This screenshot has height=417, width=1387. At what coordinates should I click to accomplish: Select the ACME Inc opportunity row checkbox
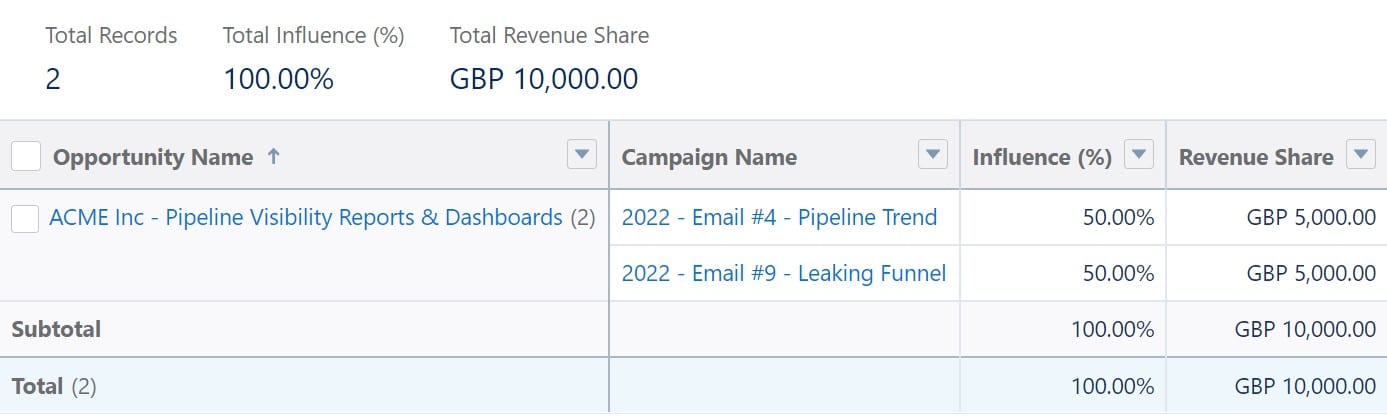tap(25, 218)
